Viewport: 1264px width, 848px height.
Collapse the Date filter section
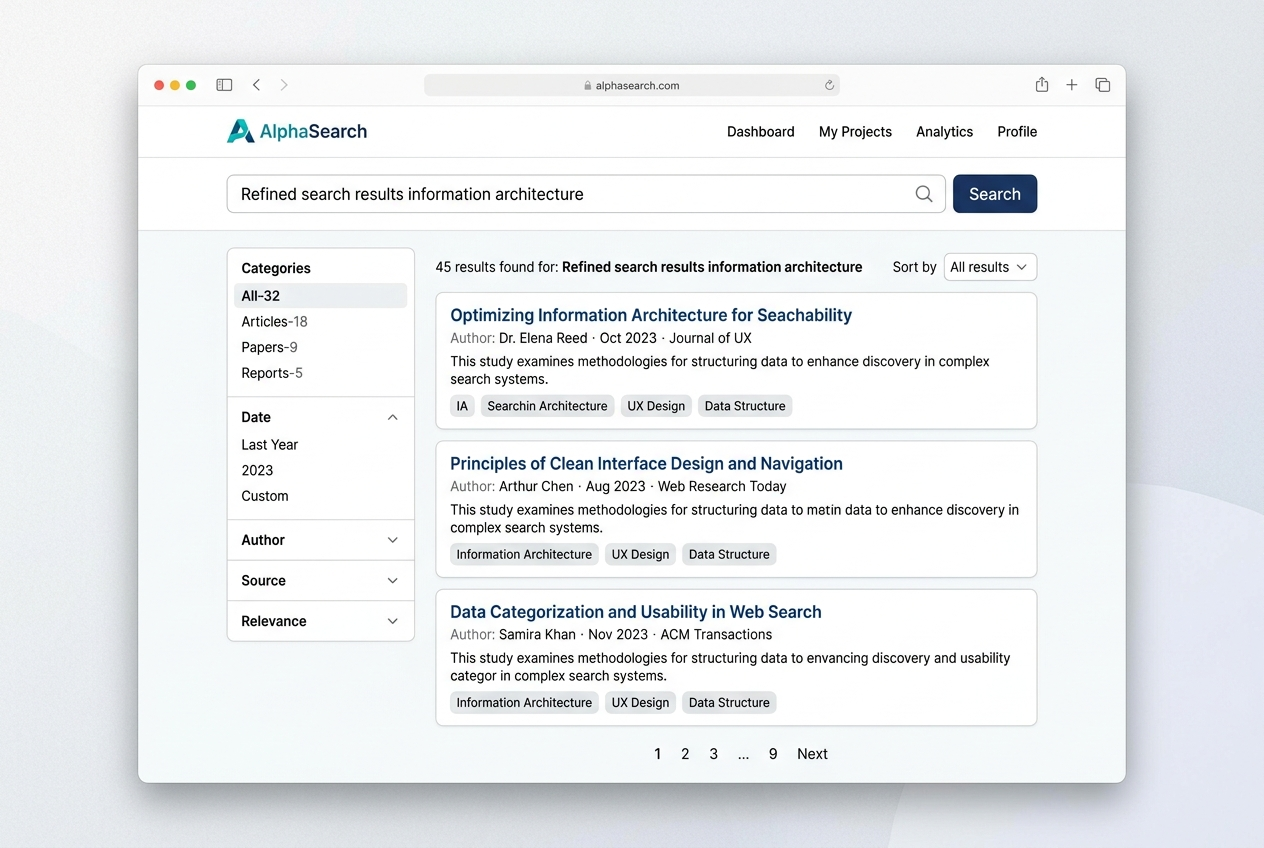(392, 417)
